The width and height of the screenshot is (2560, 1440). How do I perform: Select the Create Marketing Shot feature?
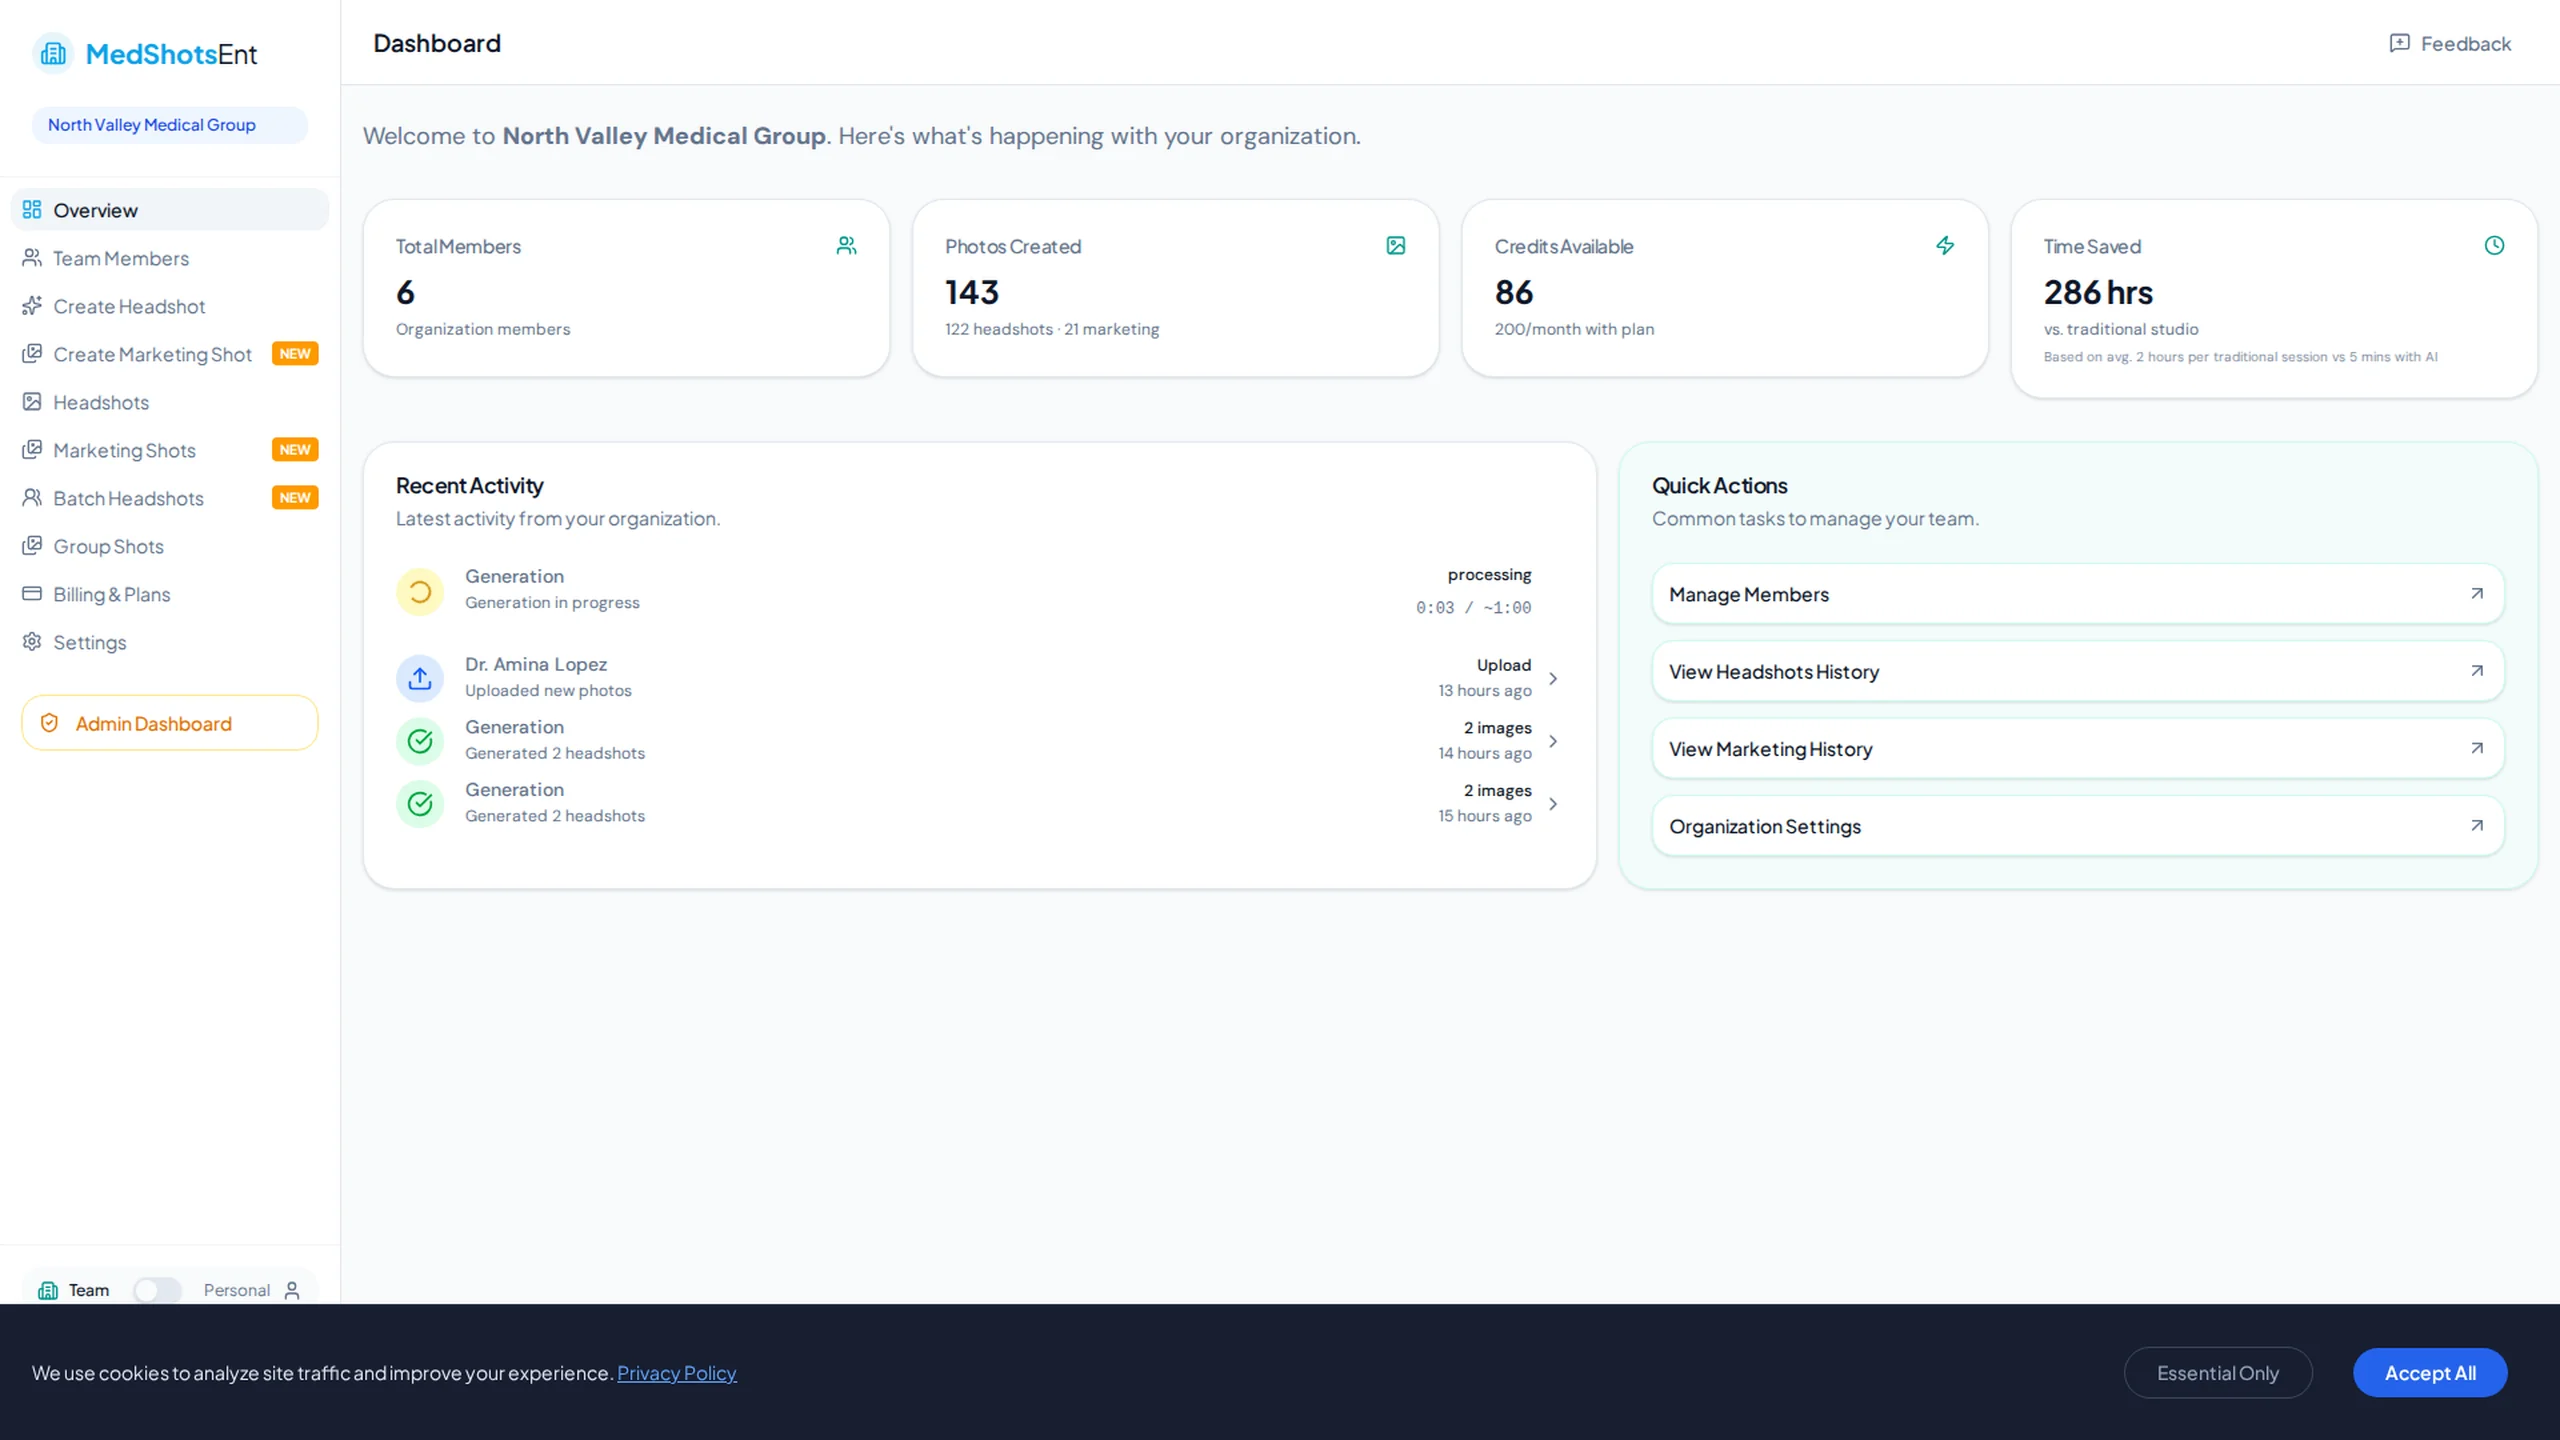click(x=152, y=354)
